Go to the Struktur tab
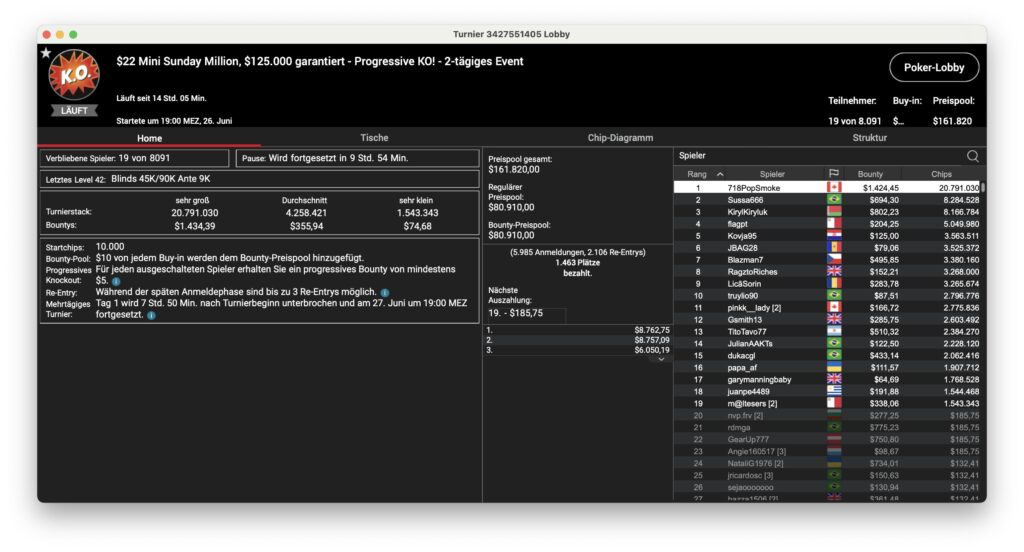1024x552 pixels. [868, 138]
